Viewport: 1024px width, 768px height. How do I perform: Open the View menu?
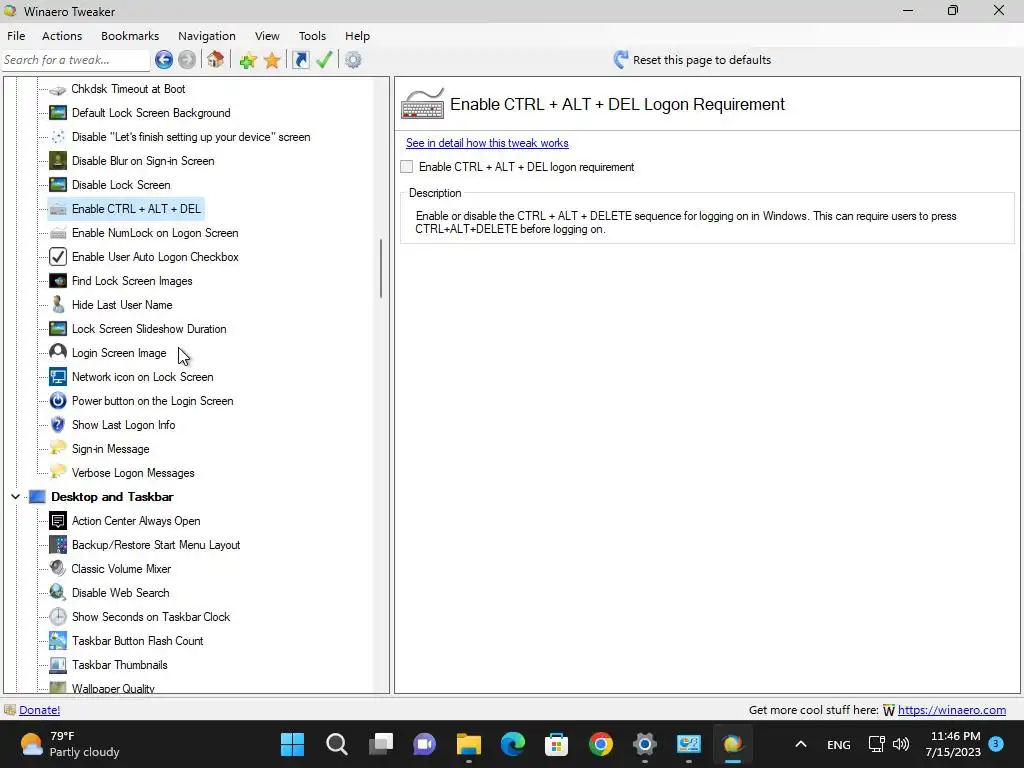coord(267,36)
